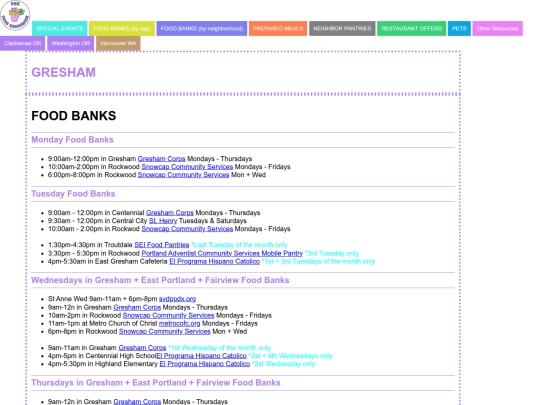The image size is (540, 405).
Task: Select the PETS tab
Action: click(x=459, y=29)
